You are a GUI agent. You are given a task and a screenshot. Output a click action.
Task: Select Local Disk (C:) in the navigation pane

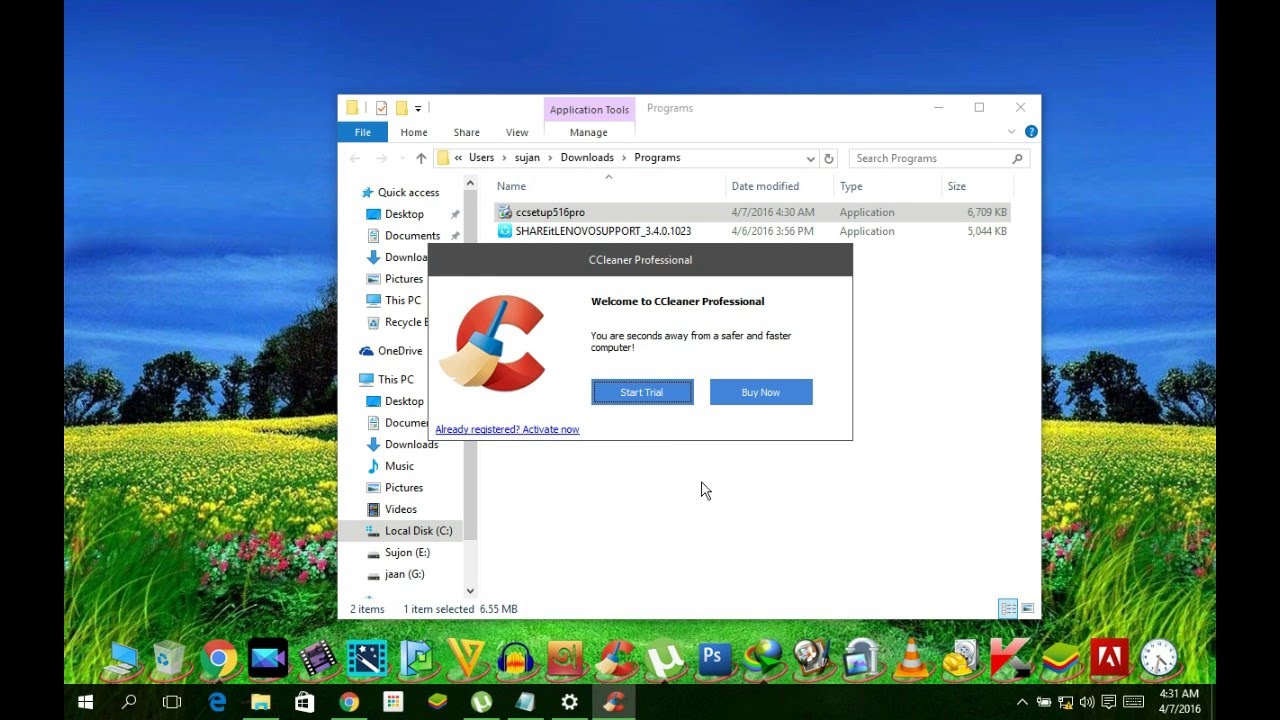coord(402,531)
